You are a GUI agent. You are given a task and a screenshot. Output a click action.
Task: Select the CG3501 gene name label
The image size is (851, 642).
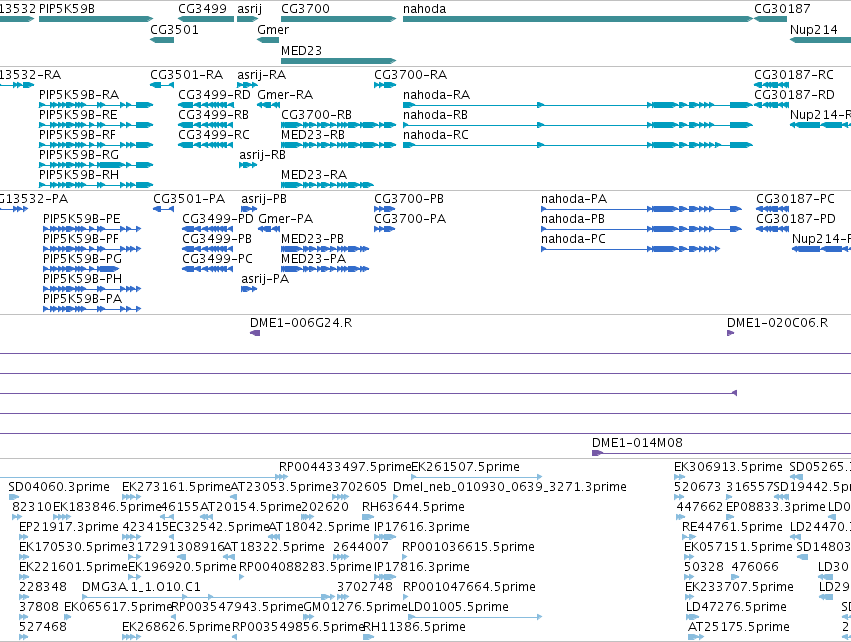[174, 30]
